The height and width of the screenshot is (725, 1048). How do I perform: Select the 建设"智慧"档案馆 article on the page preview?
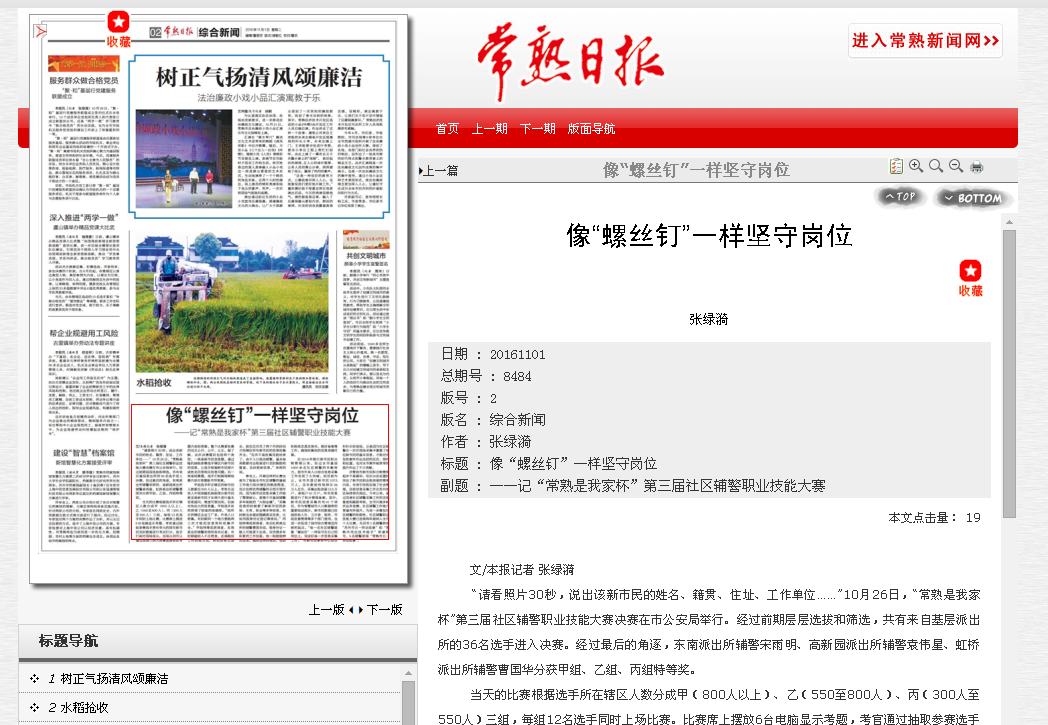click(84, 496)
